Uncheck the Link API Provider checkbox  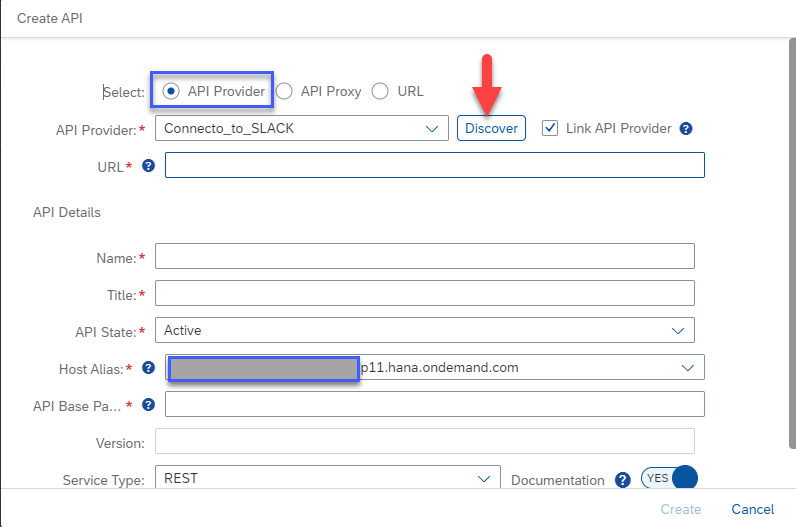[549, 128]
